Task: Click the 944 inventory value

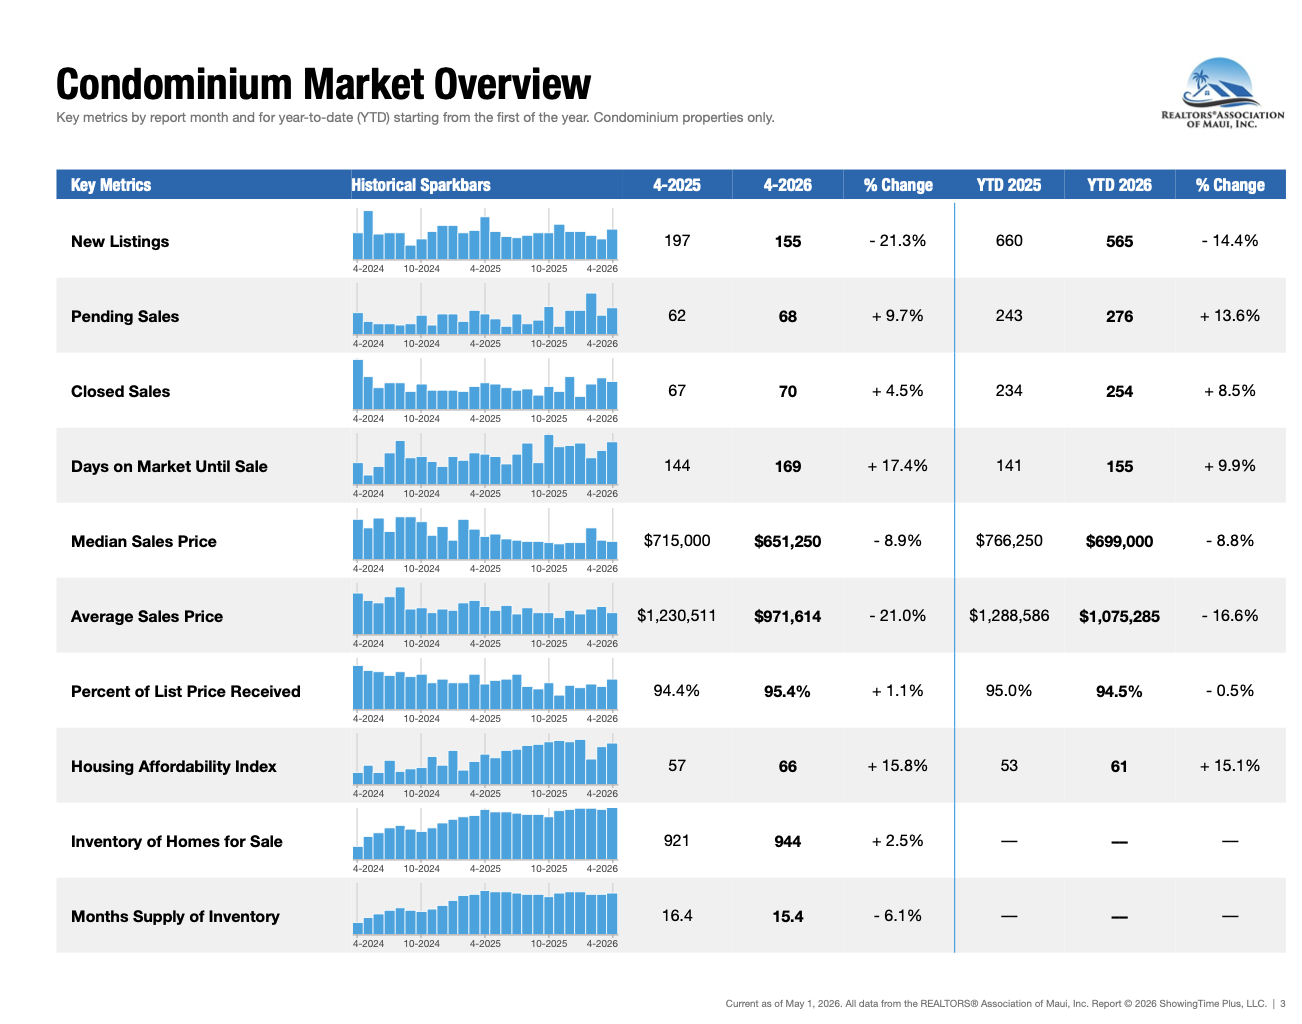Action: 788,841
